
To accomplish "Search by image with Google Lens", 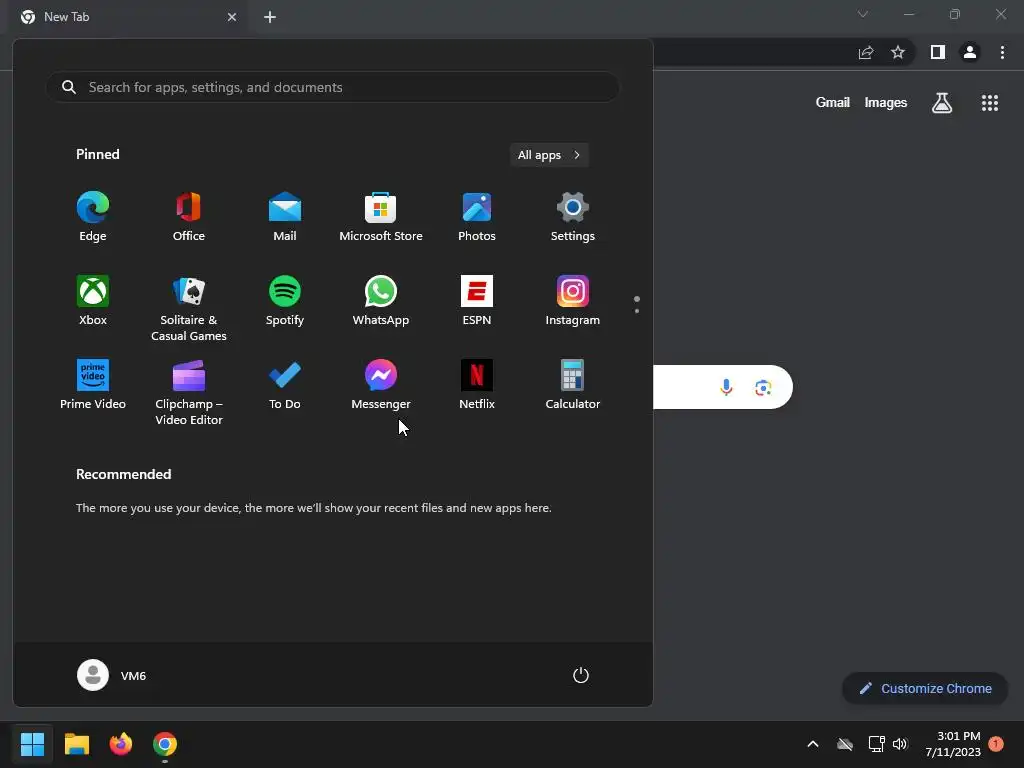I will point(763,387).
